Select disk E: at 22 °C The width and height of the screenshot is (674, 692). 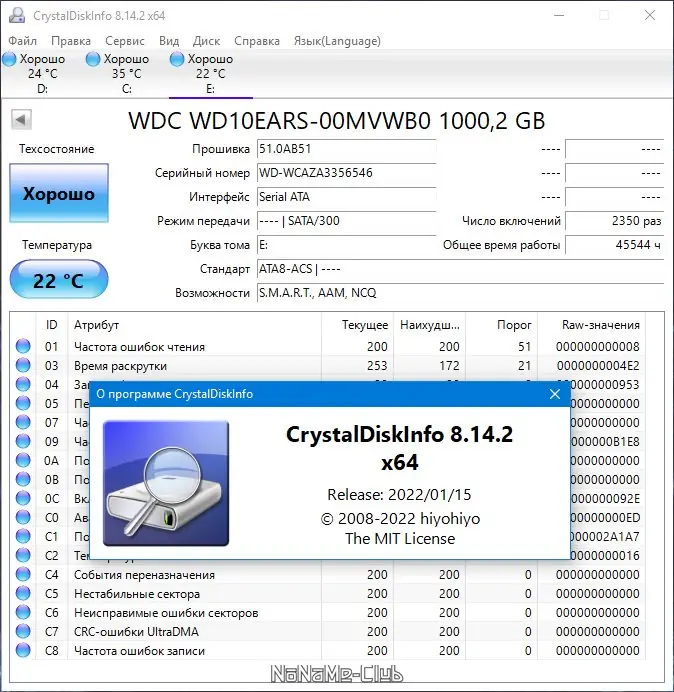[x=211, y=73]
